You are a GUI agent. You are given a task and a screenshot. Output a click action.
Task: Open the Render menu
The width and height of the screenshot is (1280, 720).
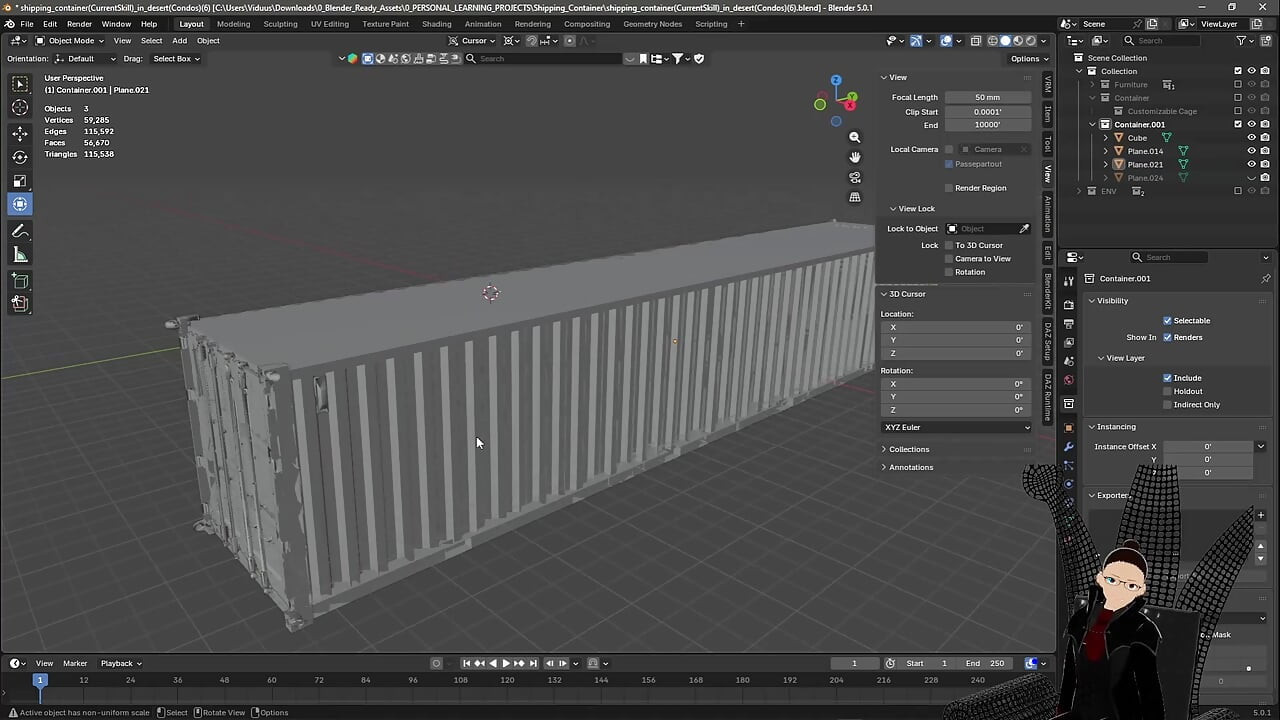[x=79, y=24]
